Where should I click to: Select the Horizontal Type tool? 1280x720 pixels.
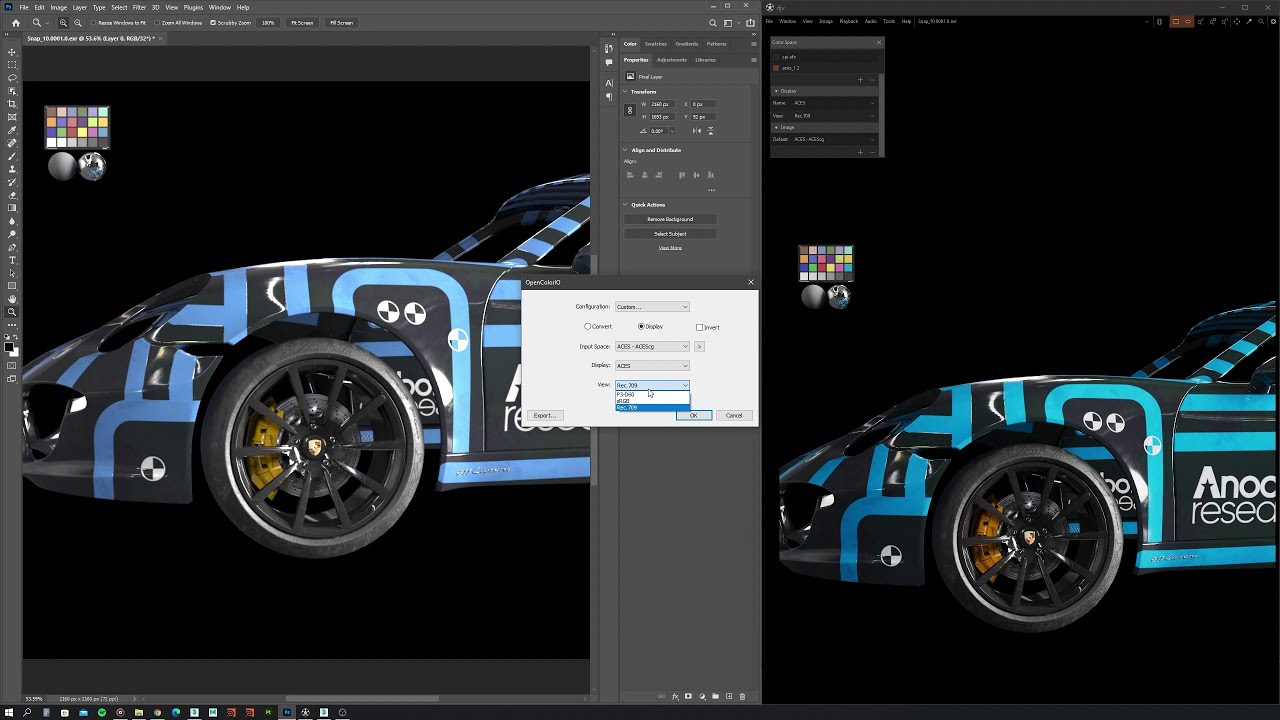tap(12, 260)
